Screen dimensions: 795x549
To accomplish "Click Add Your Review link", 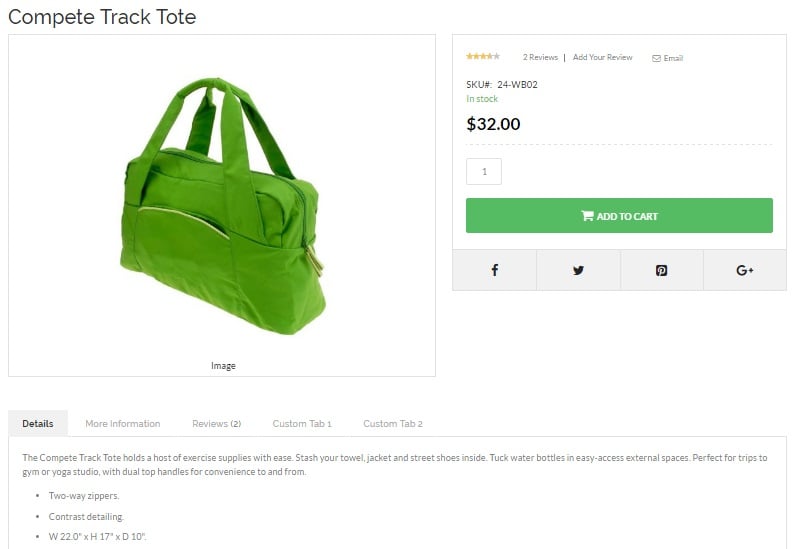I will point(602,57).
